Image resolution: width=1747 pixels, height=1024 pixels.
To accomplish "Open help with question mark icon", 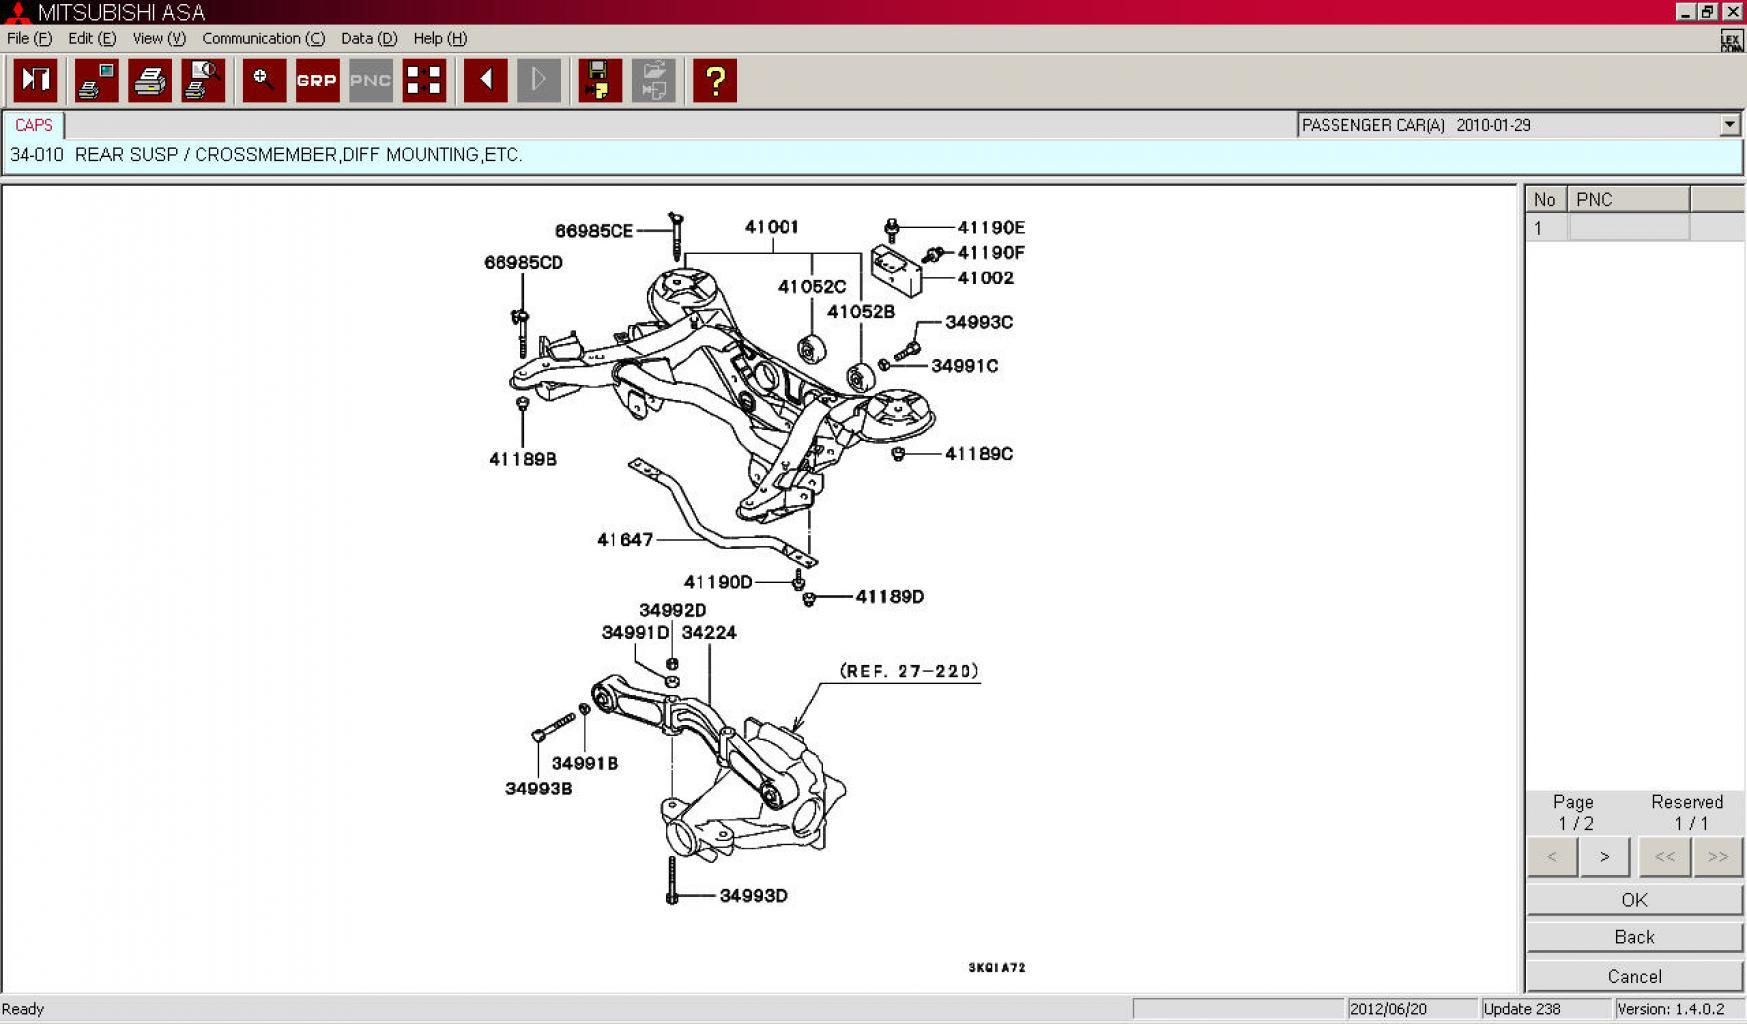I will pos(715,80).
